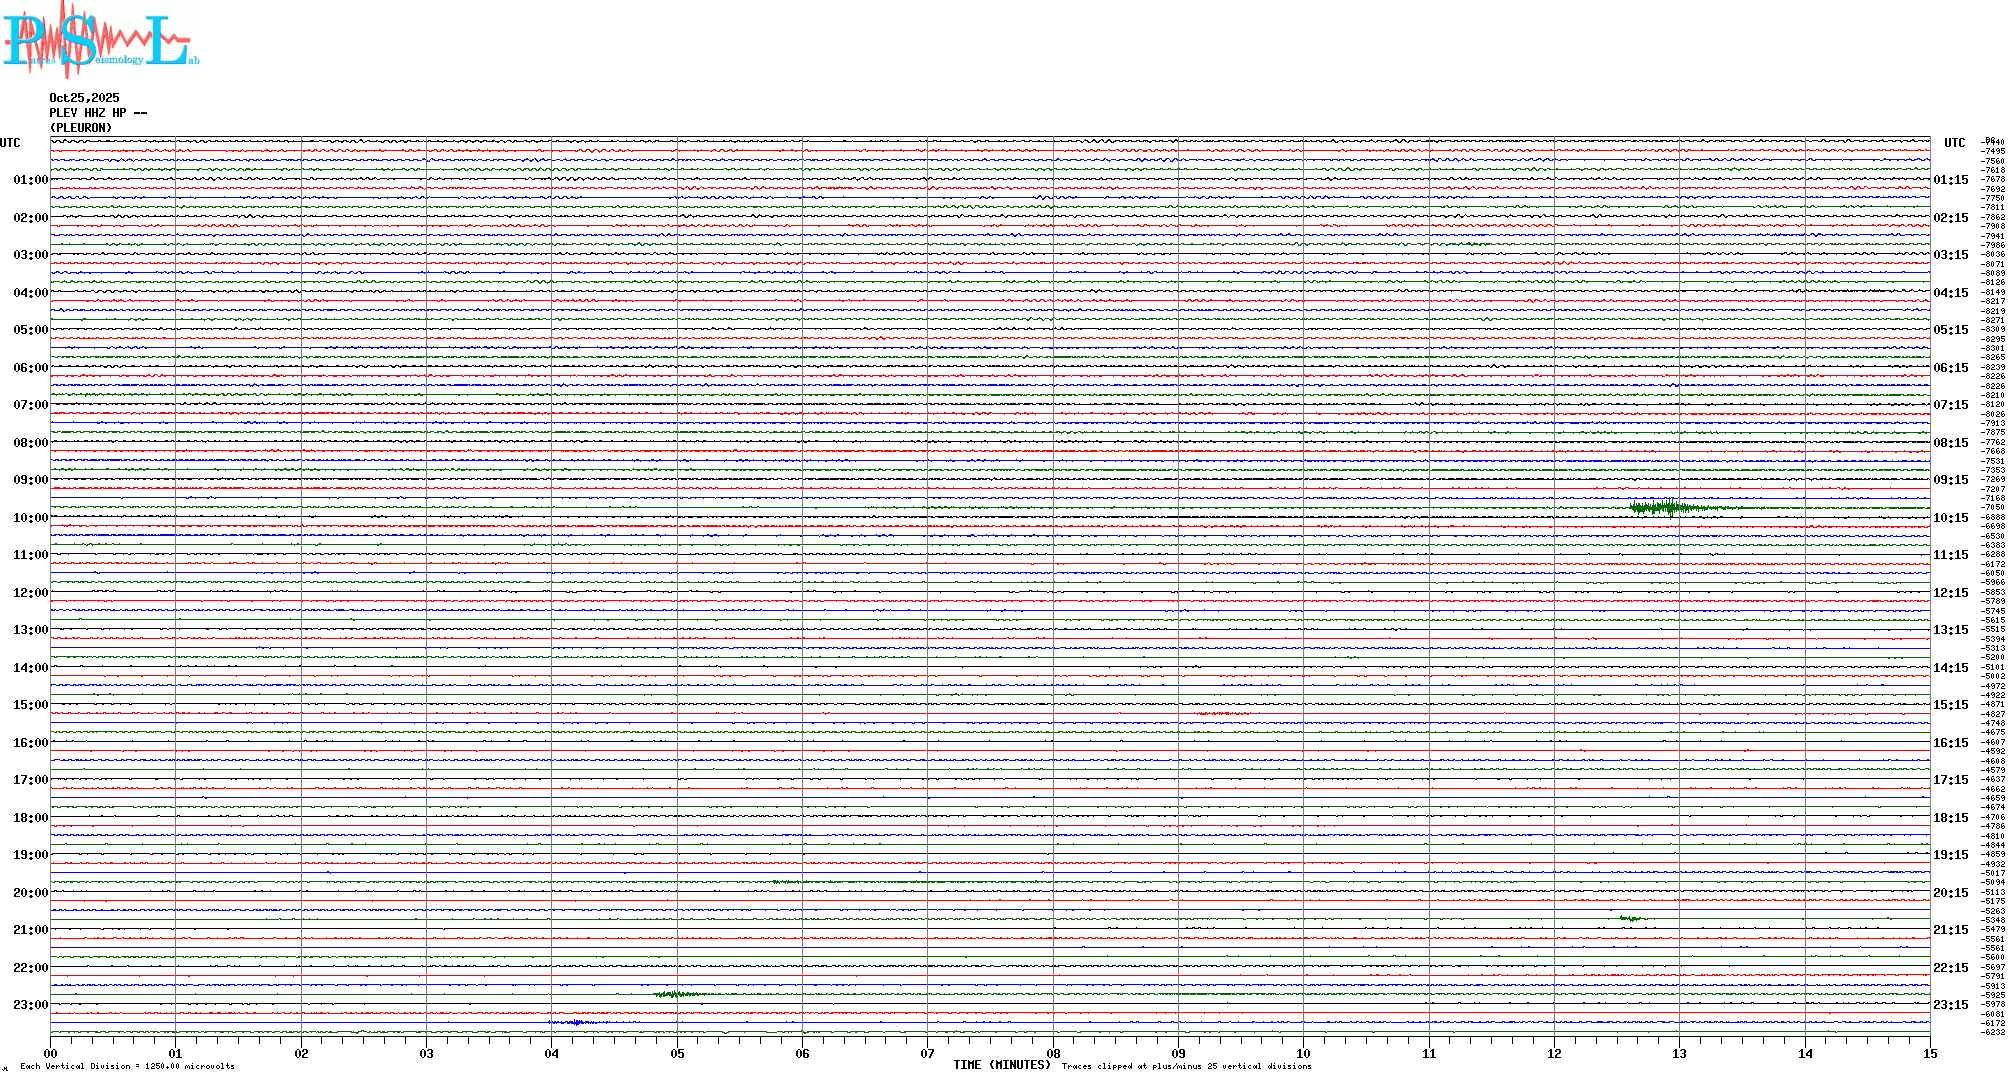Click the blue seismic burst on the 23:30 trace
The height and width of the screenshot is (1080, 2010).
(x=578, y=1022)
